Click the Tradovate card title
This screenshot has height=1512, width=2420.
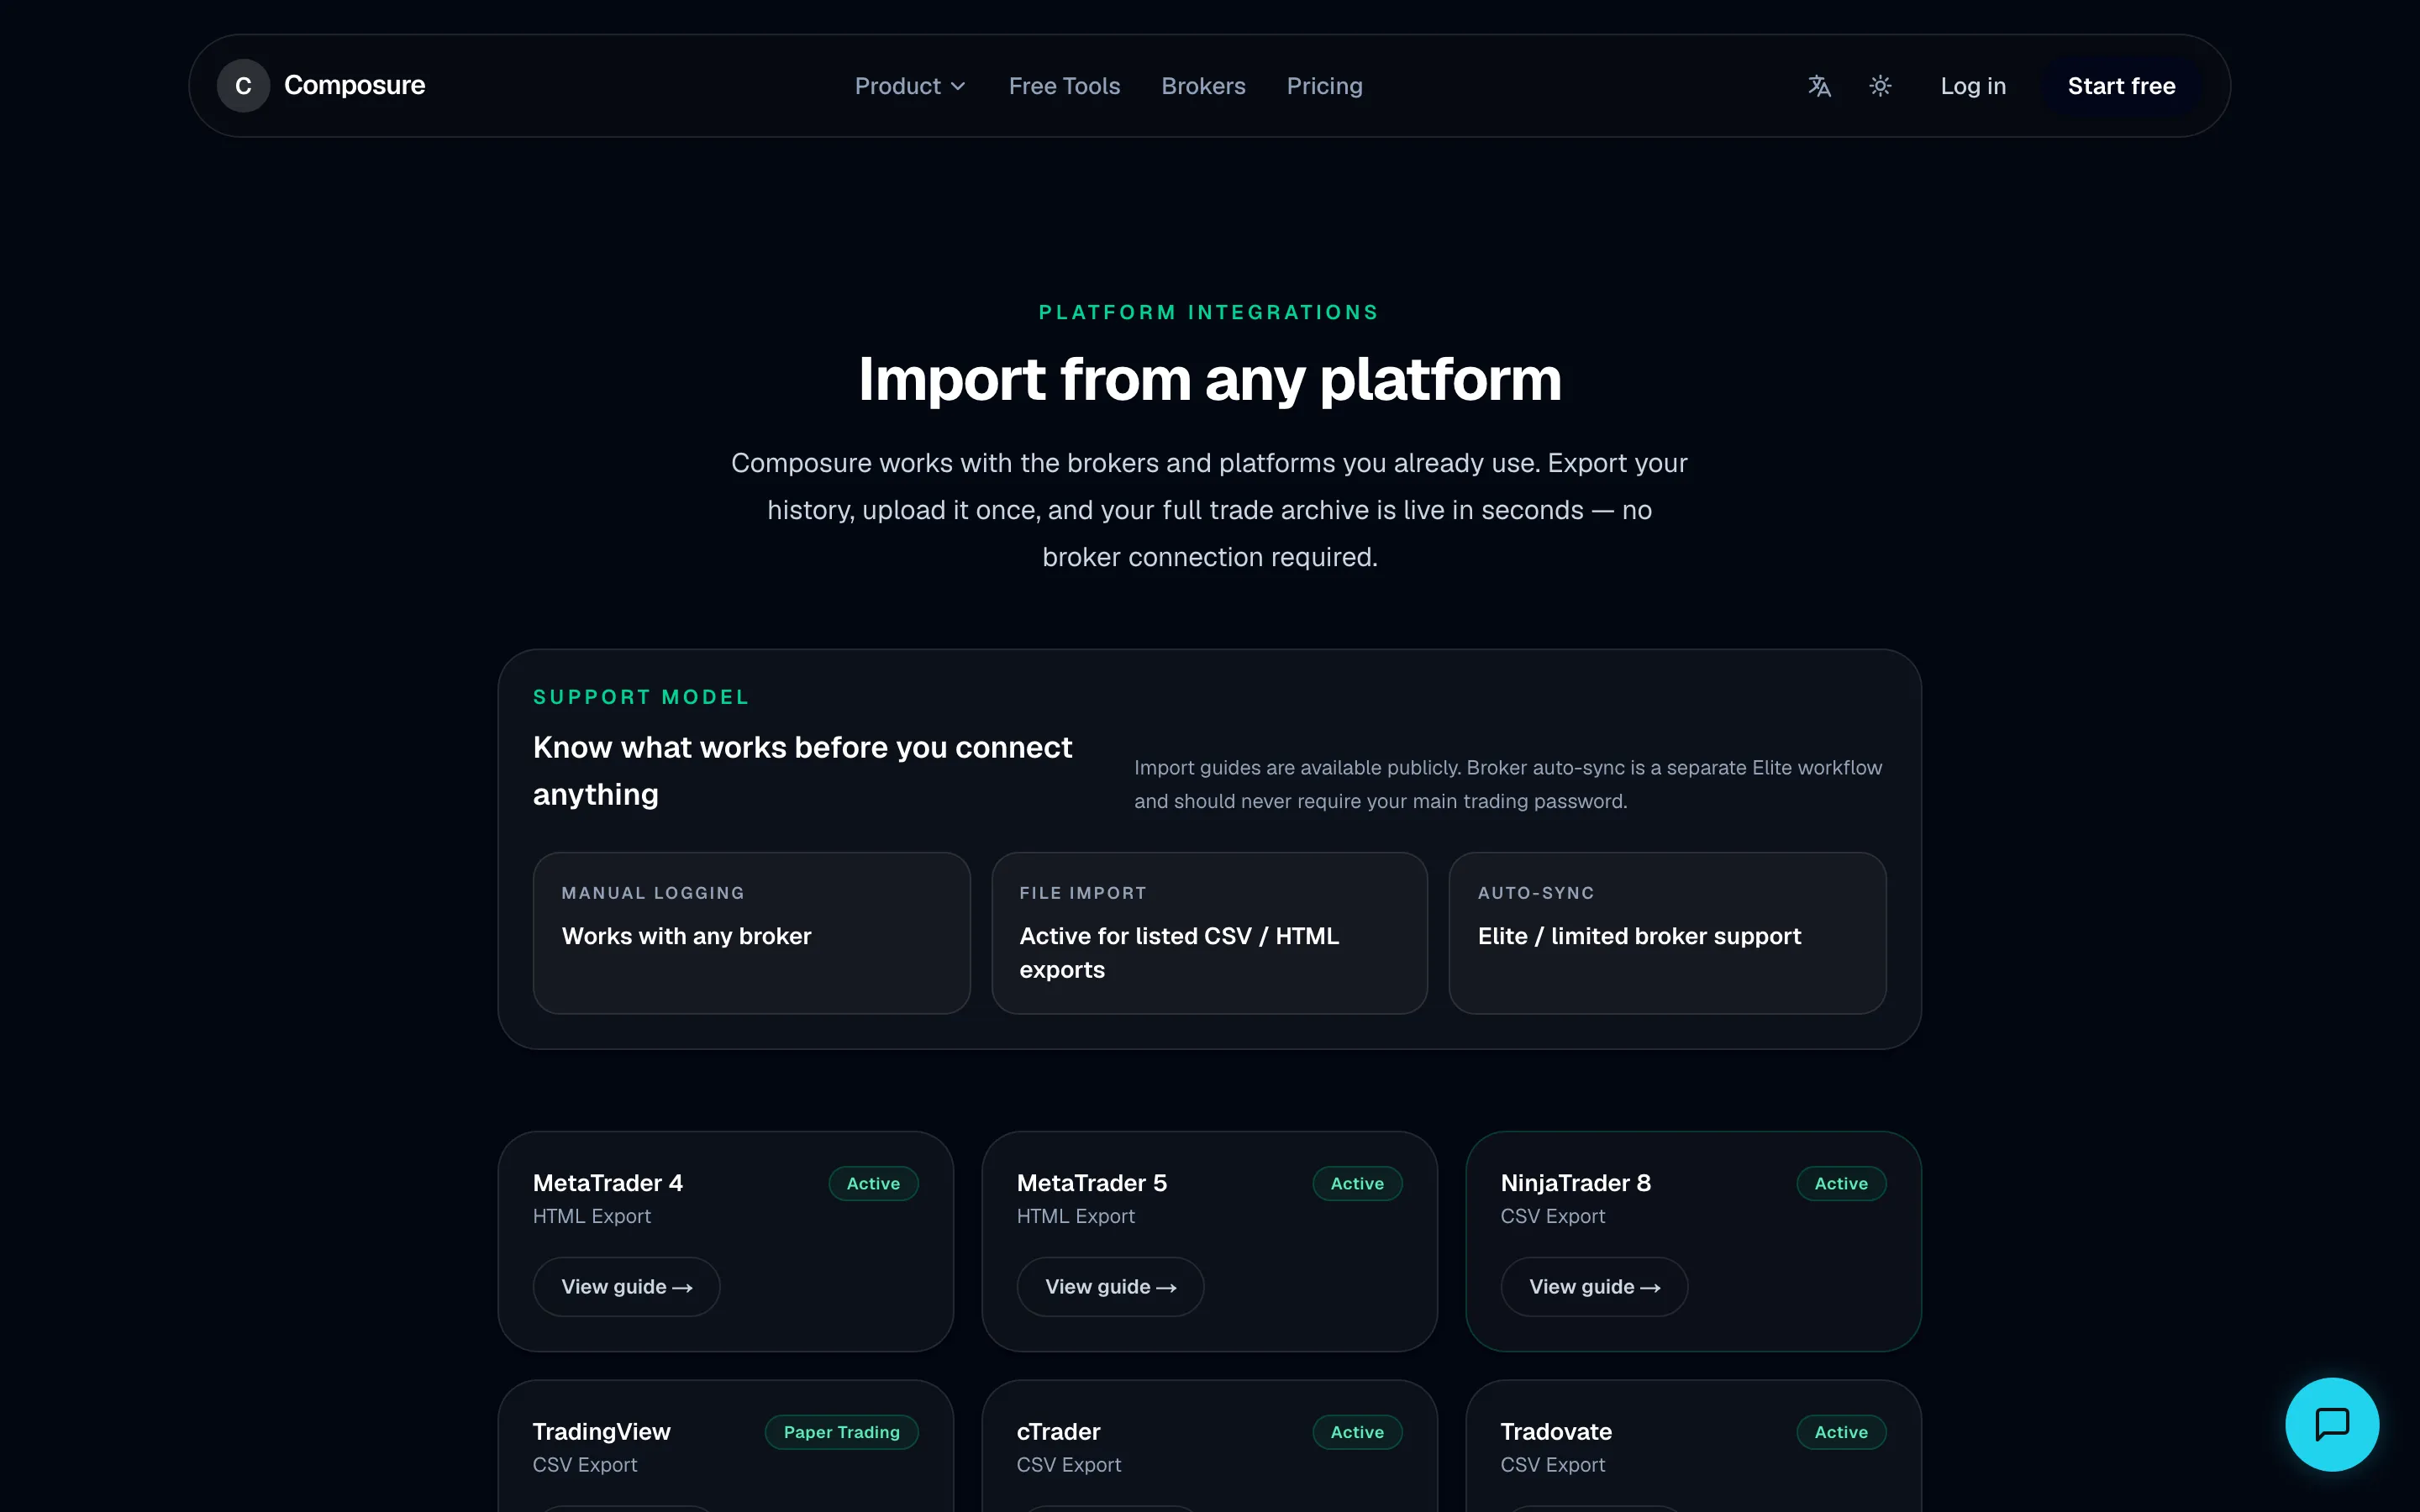coord(1556,1432)
